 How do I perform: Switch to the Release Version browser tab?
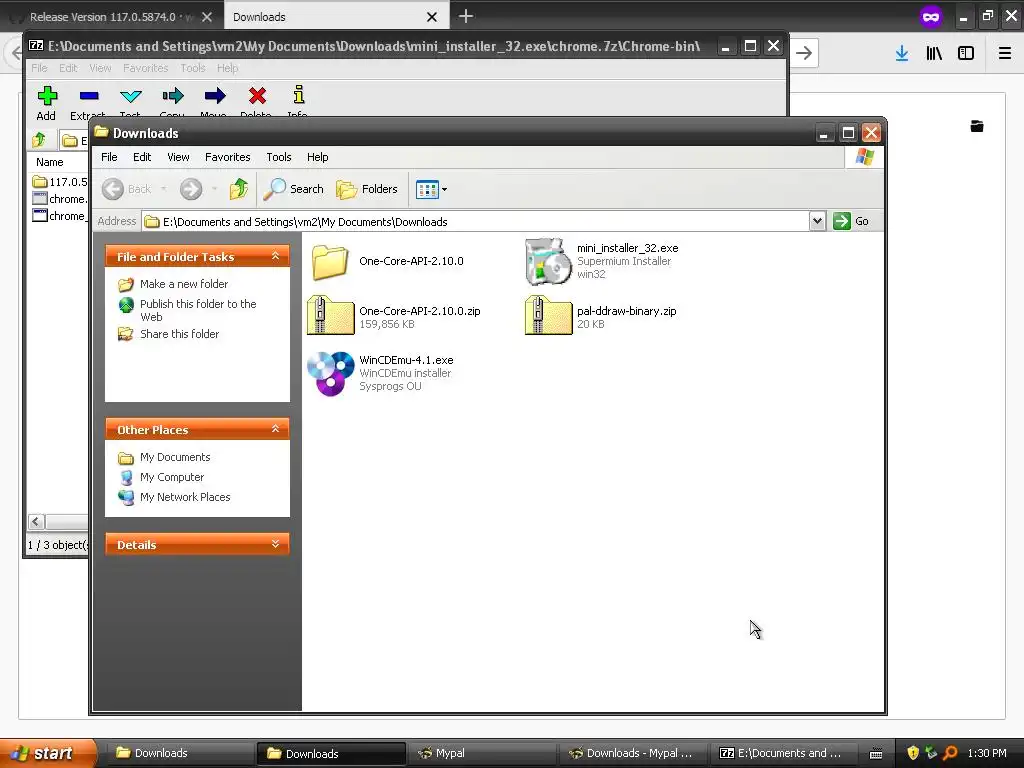111,17
